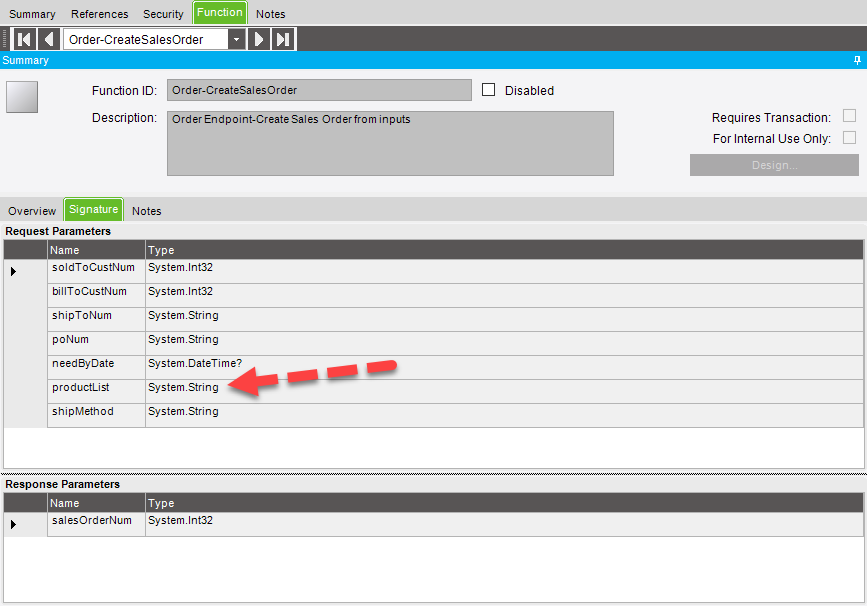Toggle the Disabled checkbox
This screenshot has width=867, height=606.
point(488,90)
